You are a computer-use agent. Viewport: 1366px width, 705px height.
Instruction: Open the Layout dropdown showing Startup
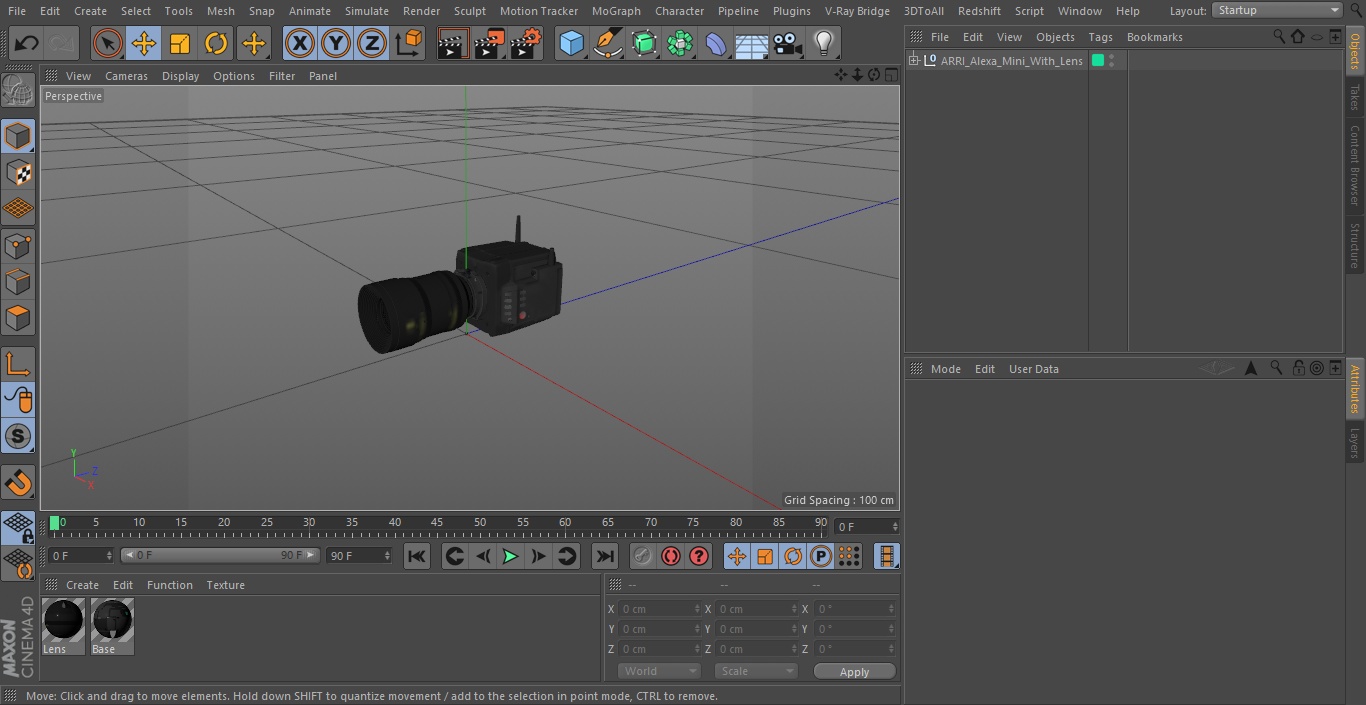1277,10
